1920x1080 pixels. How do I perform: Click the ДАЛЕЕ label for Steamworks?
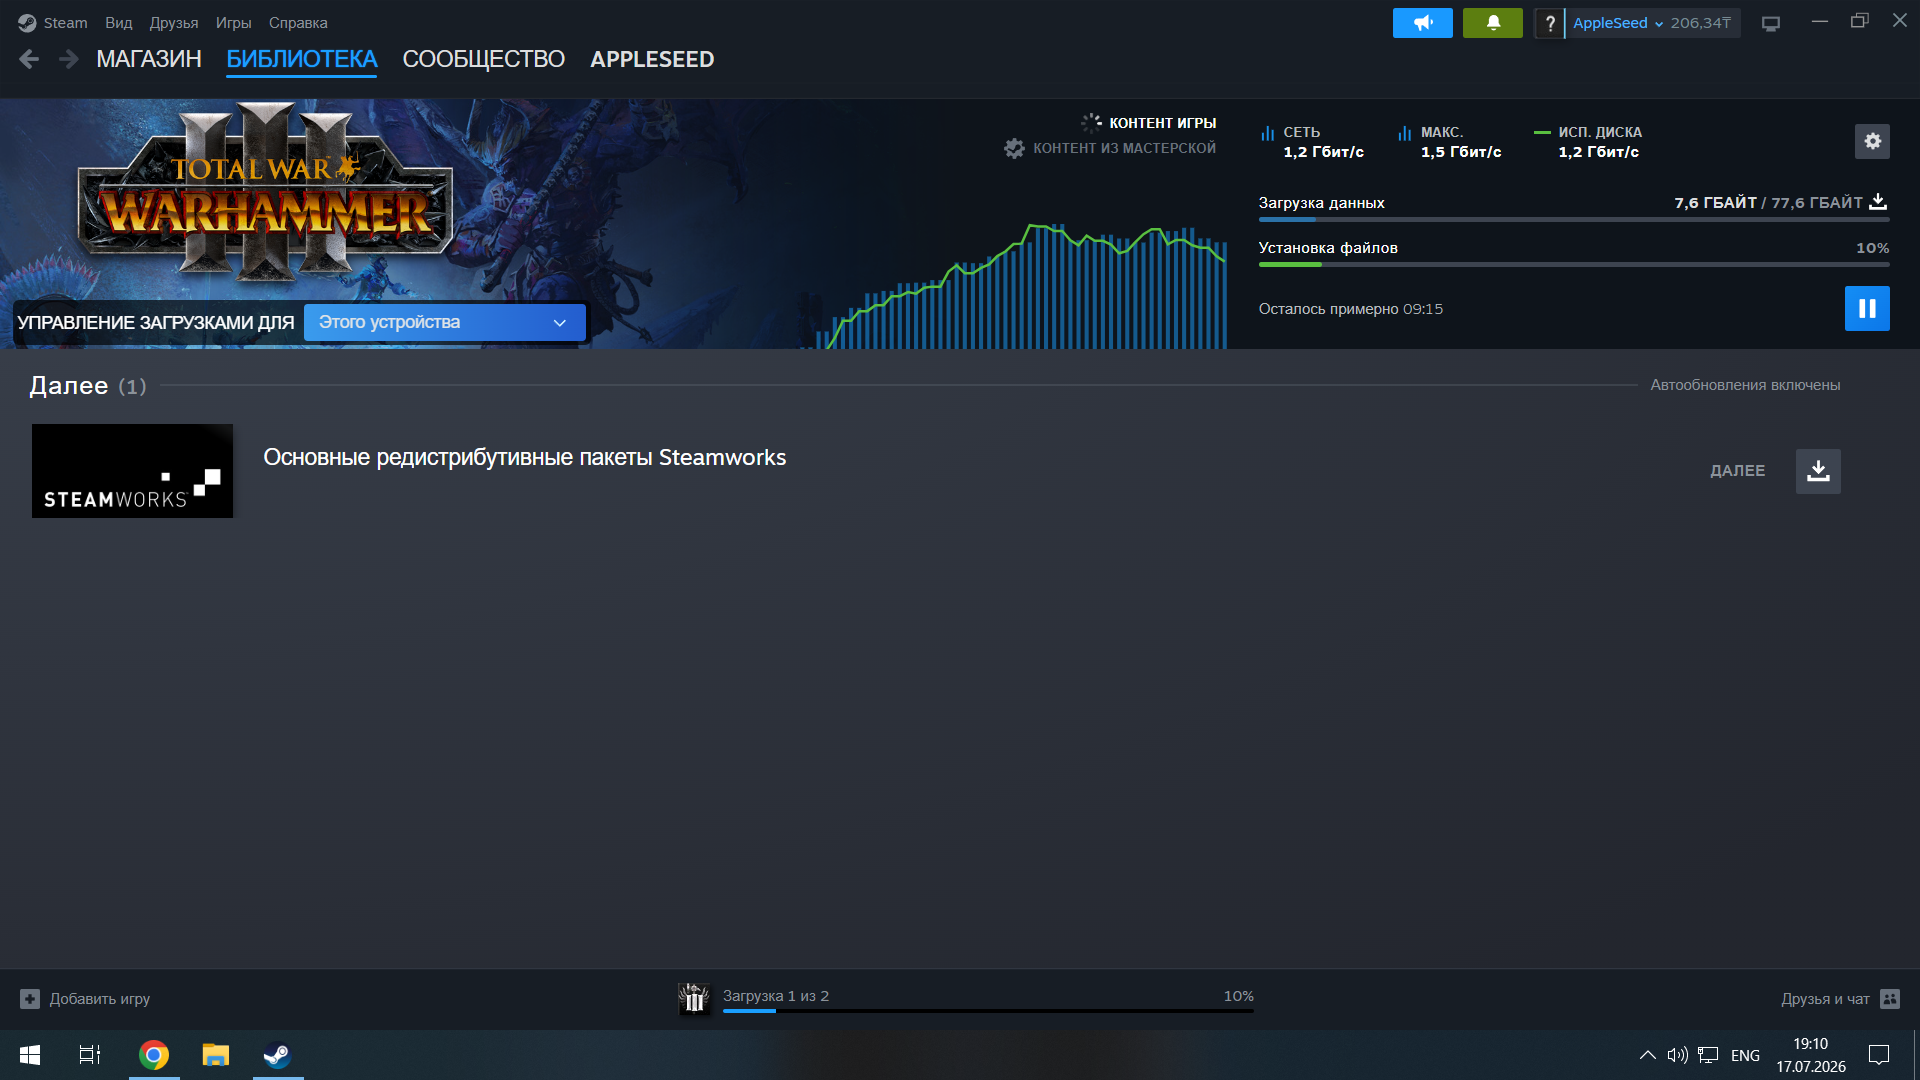click(x=1737, y=471)
